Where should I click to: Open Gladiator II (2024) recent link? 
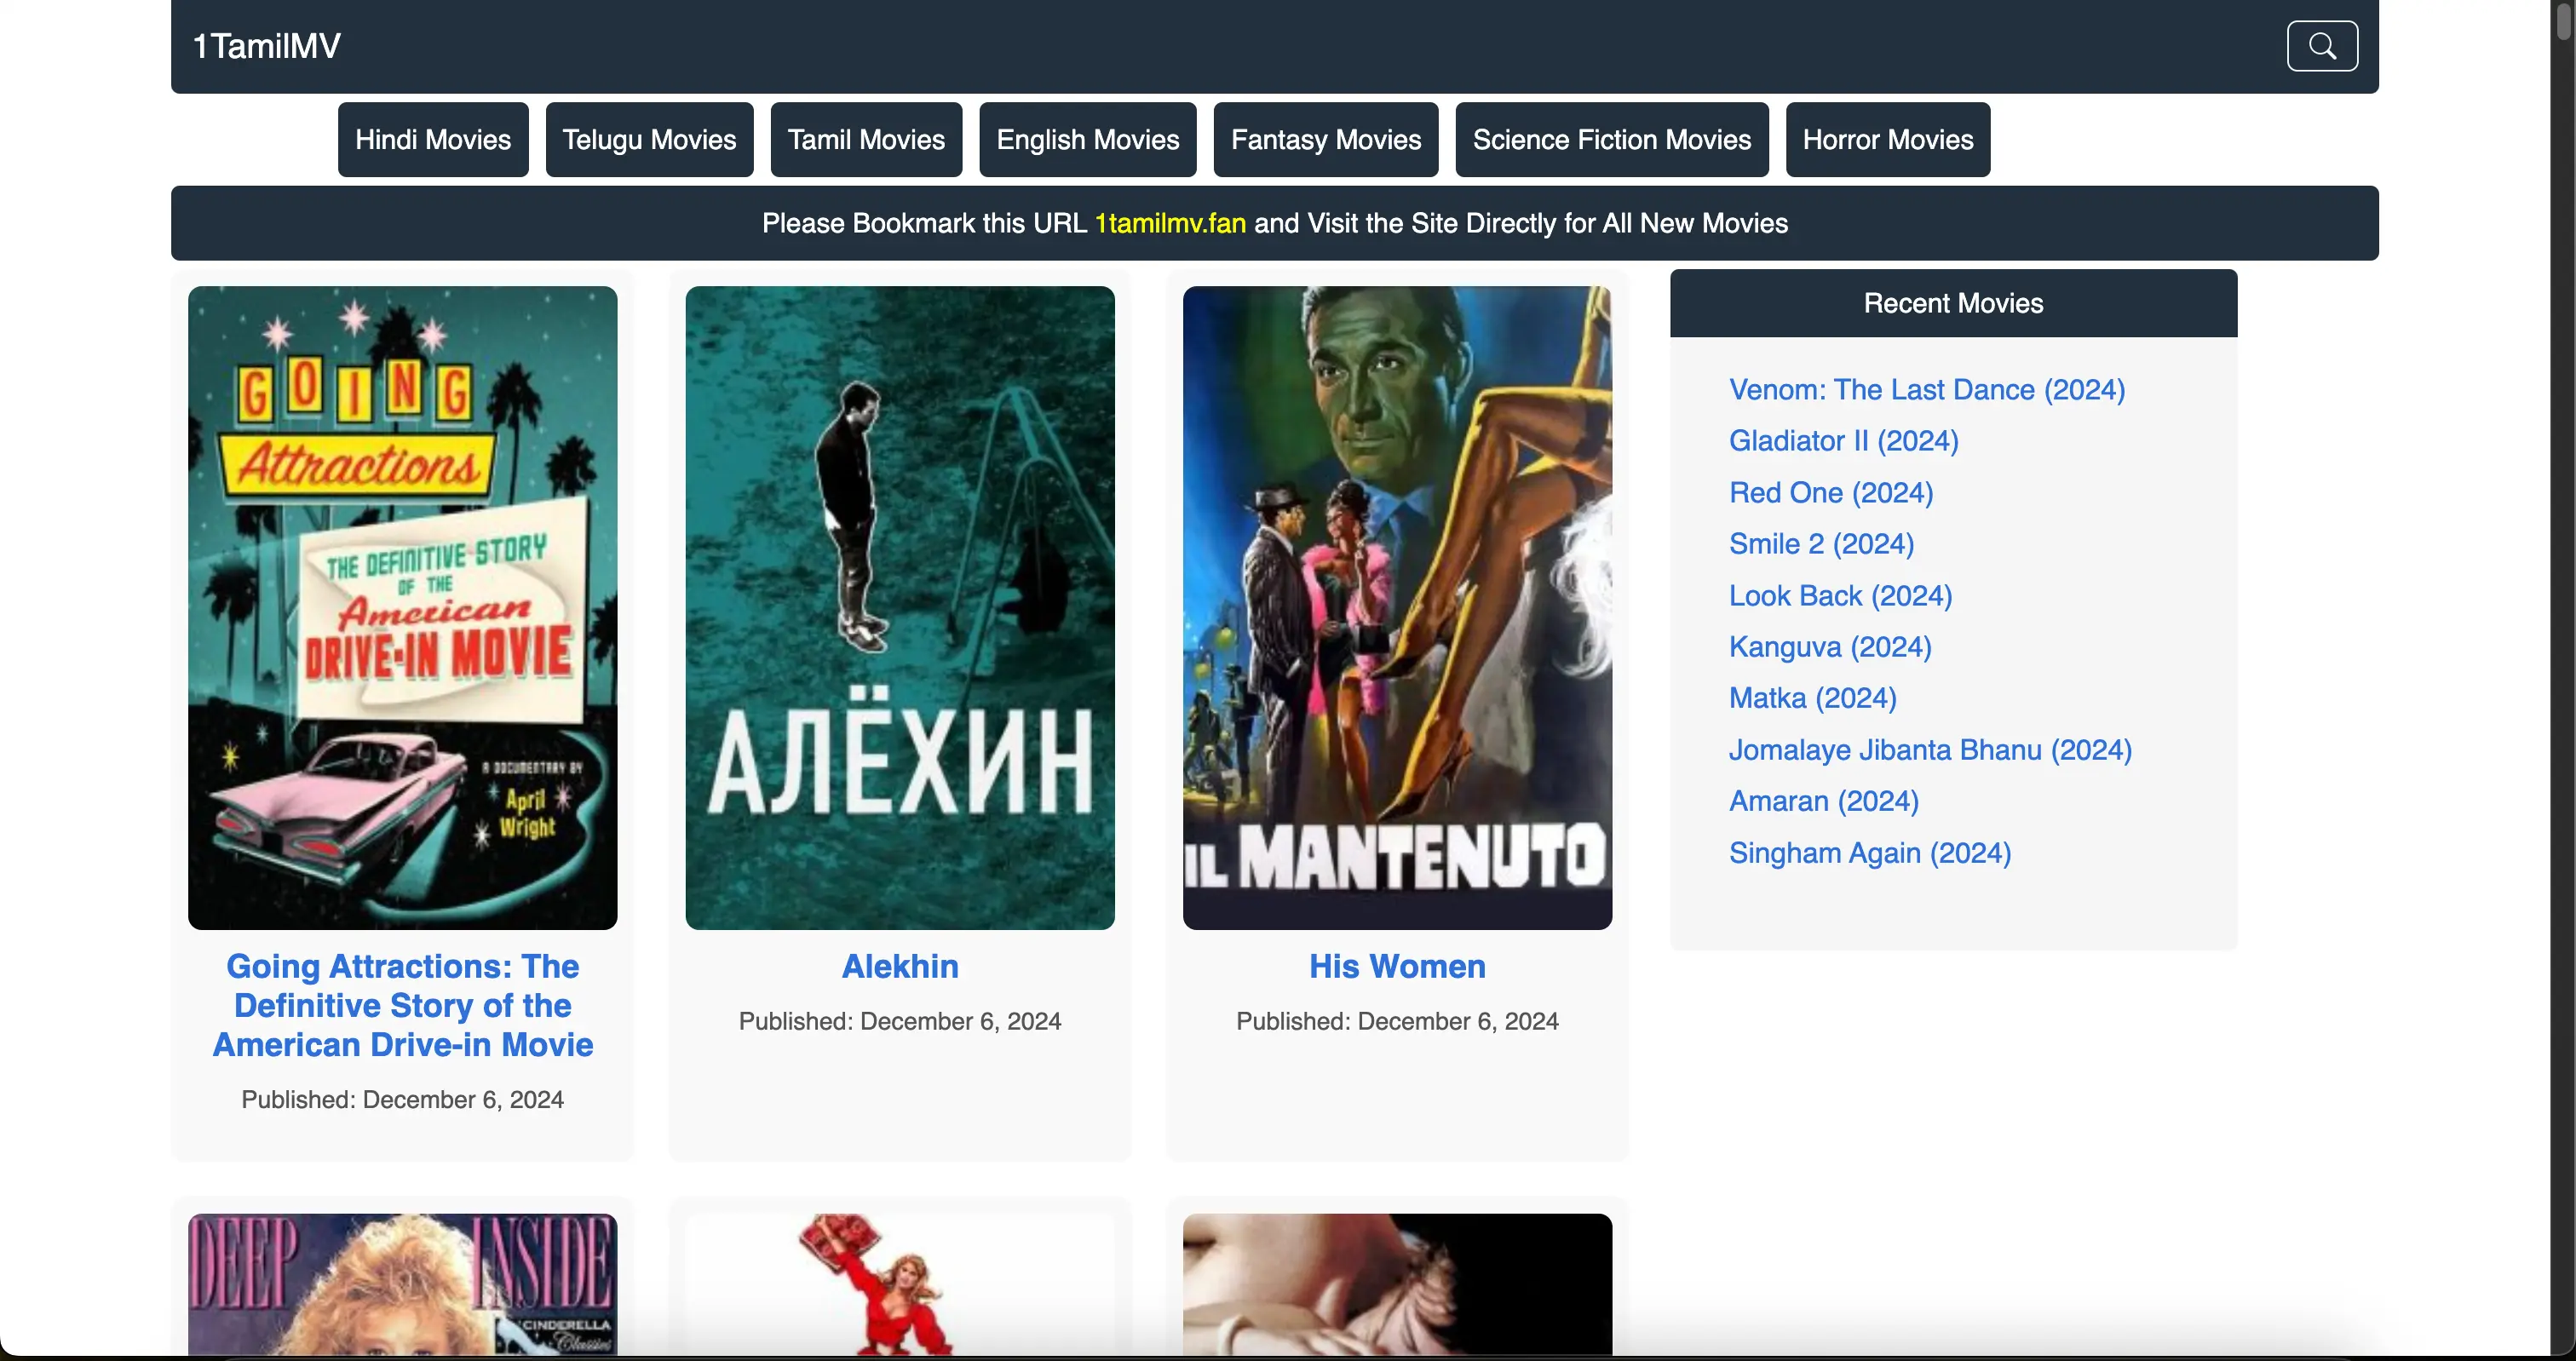(1843, 441)
